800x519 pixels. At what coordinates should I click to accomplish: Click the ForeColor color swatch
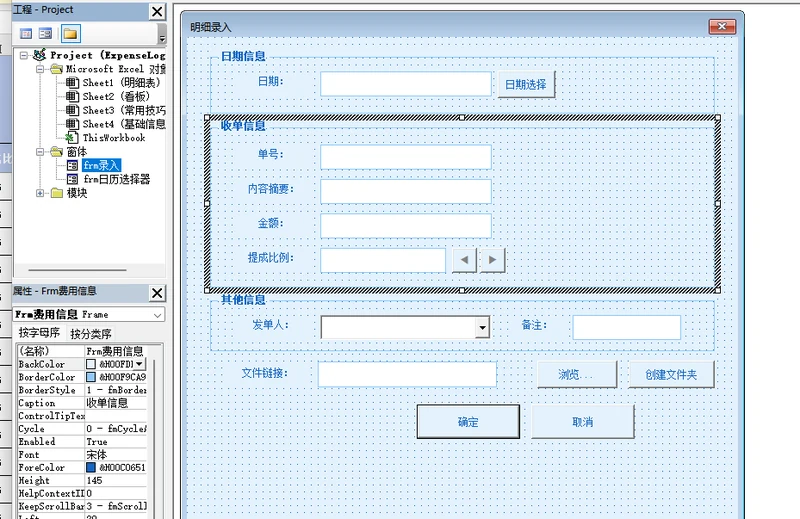click(x=91, y=467)
